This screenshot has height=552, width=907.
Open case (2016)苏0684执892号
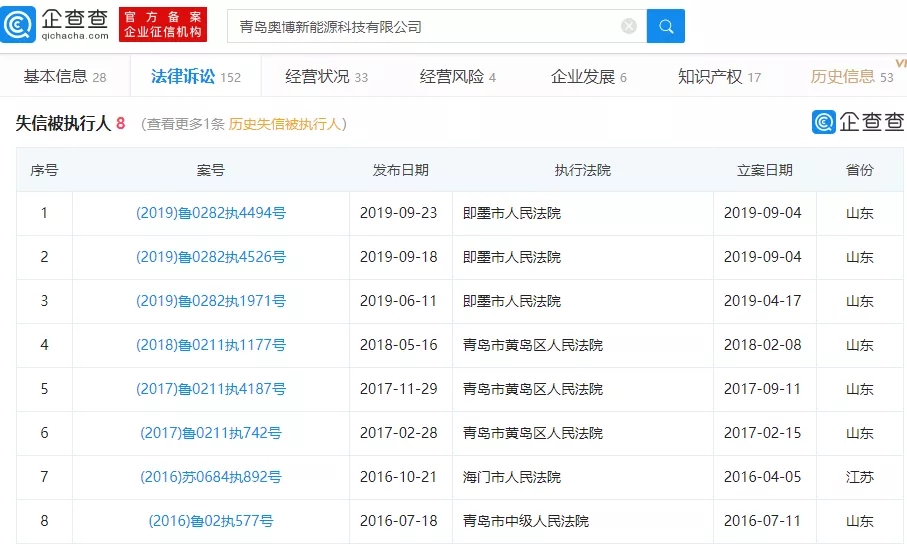click(x=211, y=477)
